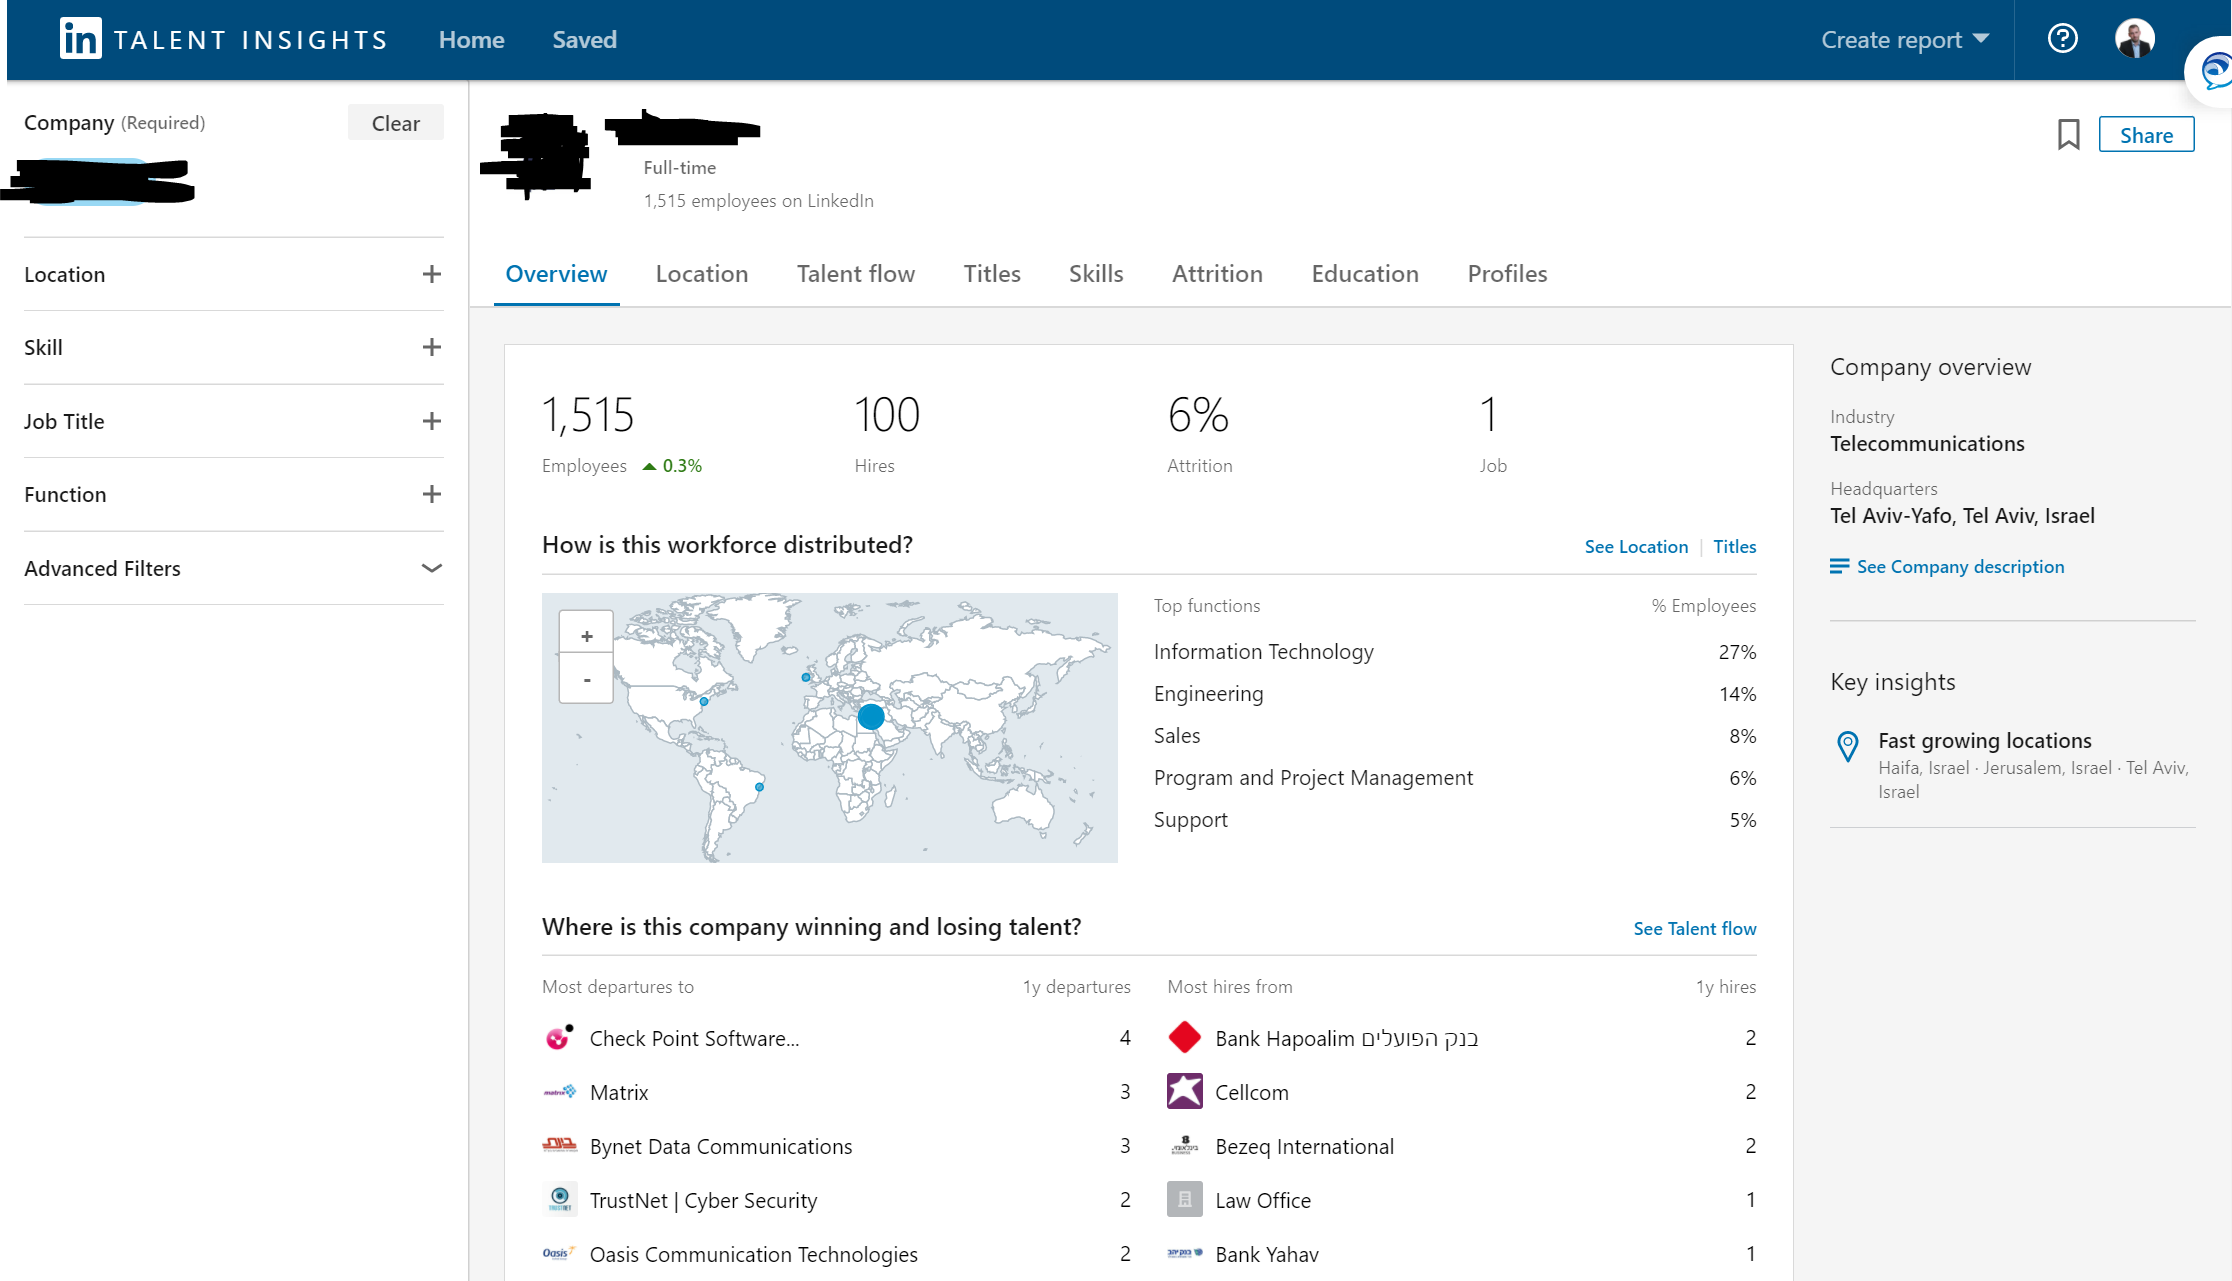Follow the See Location link

pyautogui.click(x=1636, y=547)
